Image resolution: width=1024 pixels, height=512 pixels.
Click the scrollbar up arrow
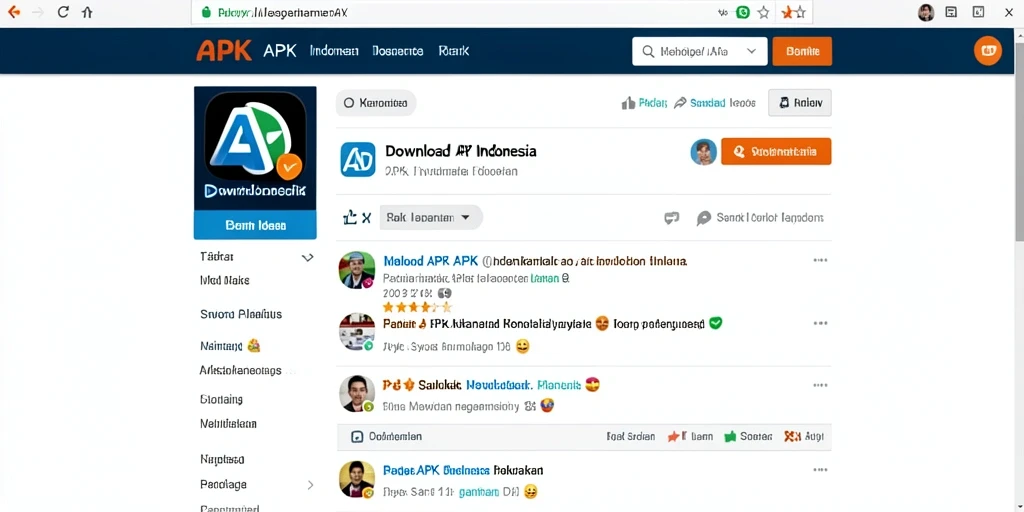(x=1019, y=33)
